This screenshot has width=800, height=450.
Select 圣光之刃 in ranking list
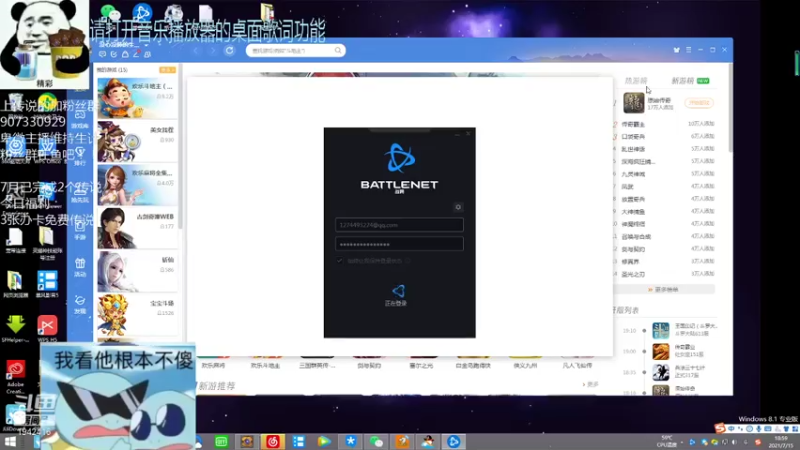point(633,274)
